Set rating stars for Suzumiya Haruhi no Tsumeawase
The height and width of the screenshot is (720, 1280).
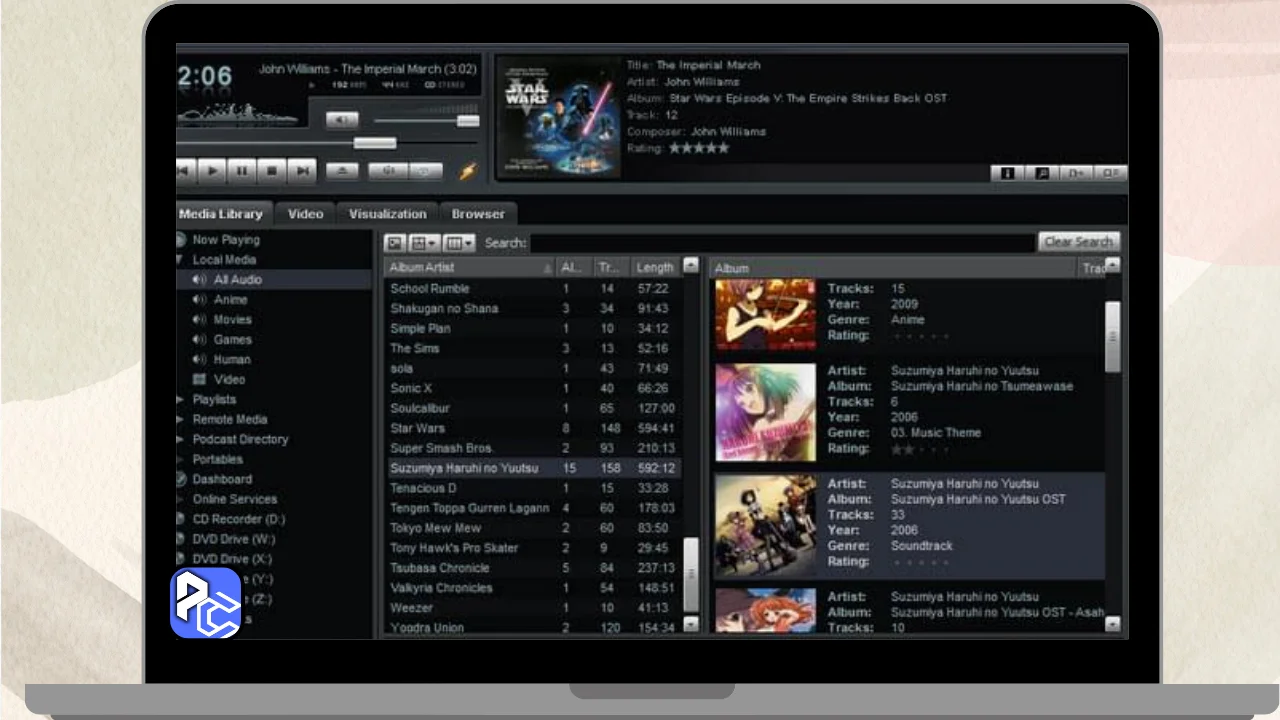(921, 449)
